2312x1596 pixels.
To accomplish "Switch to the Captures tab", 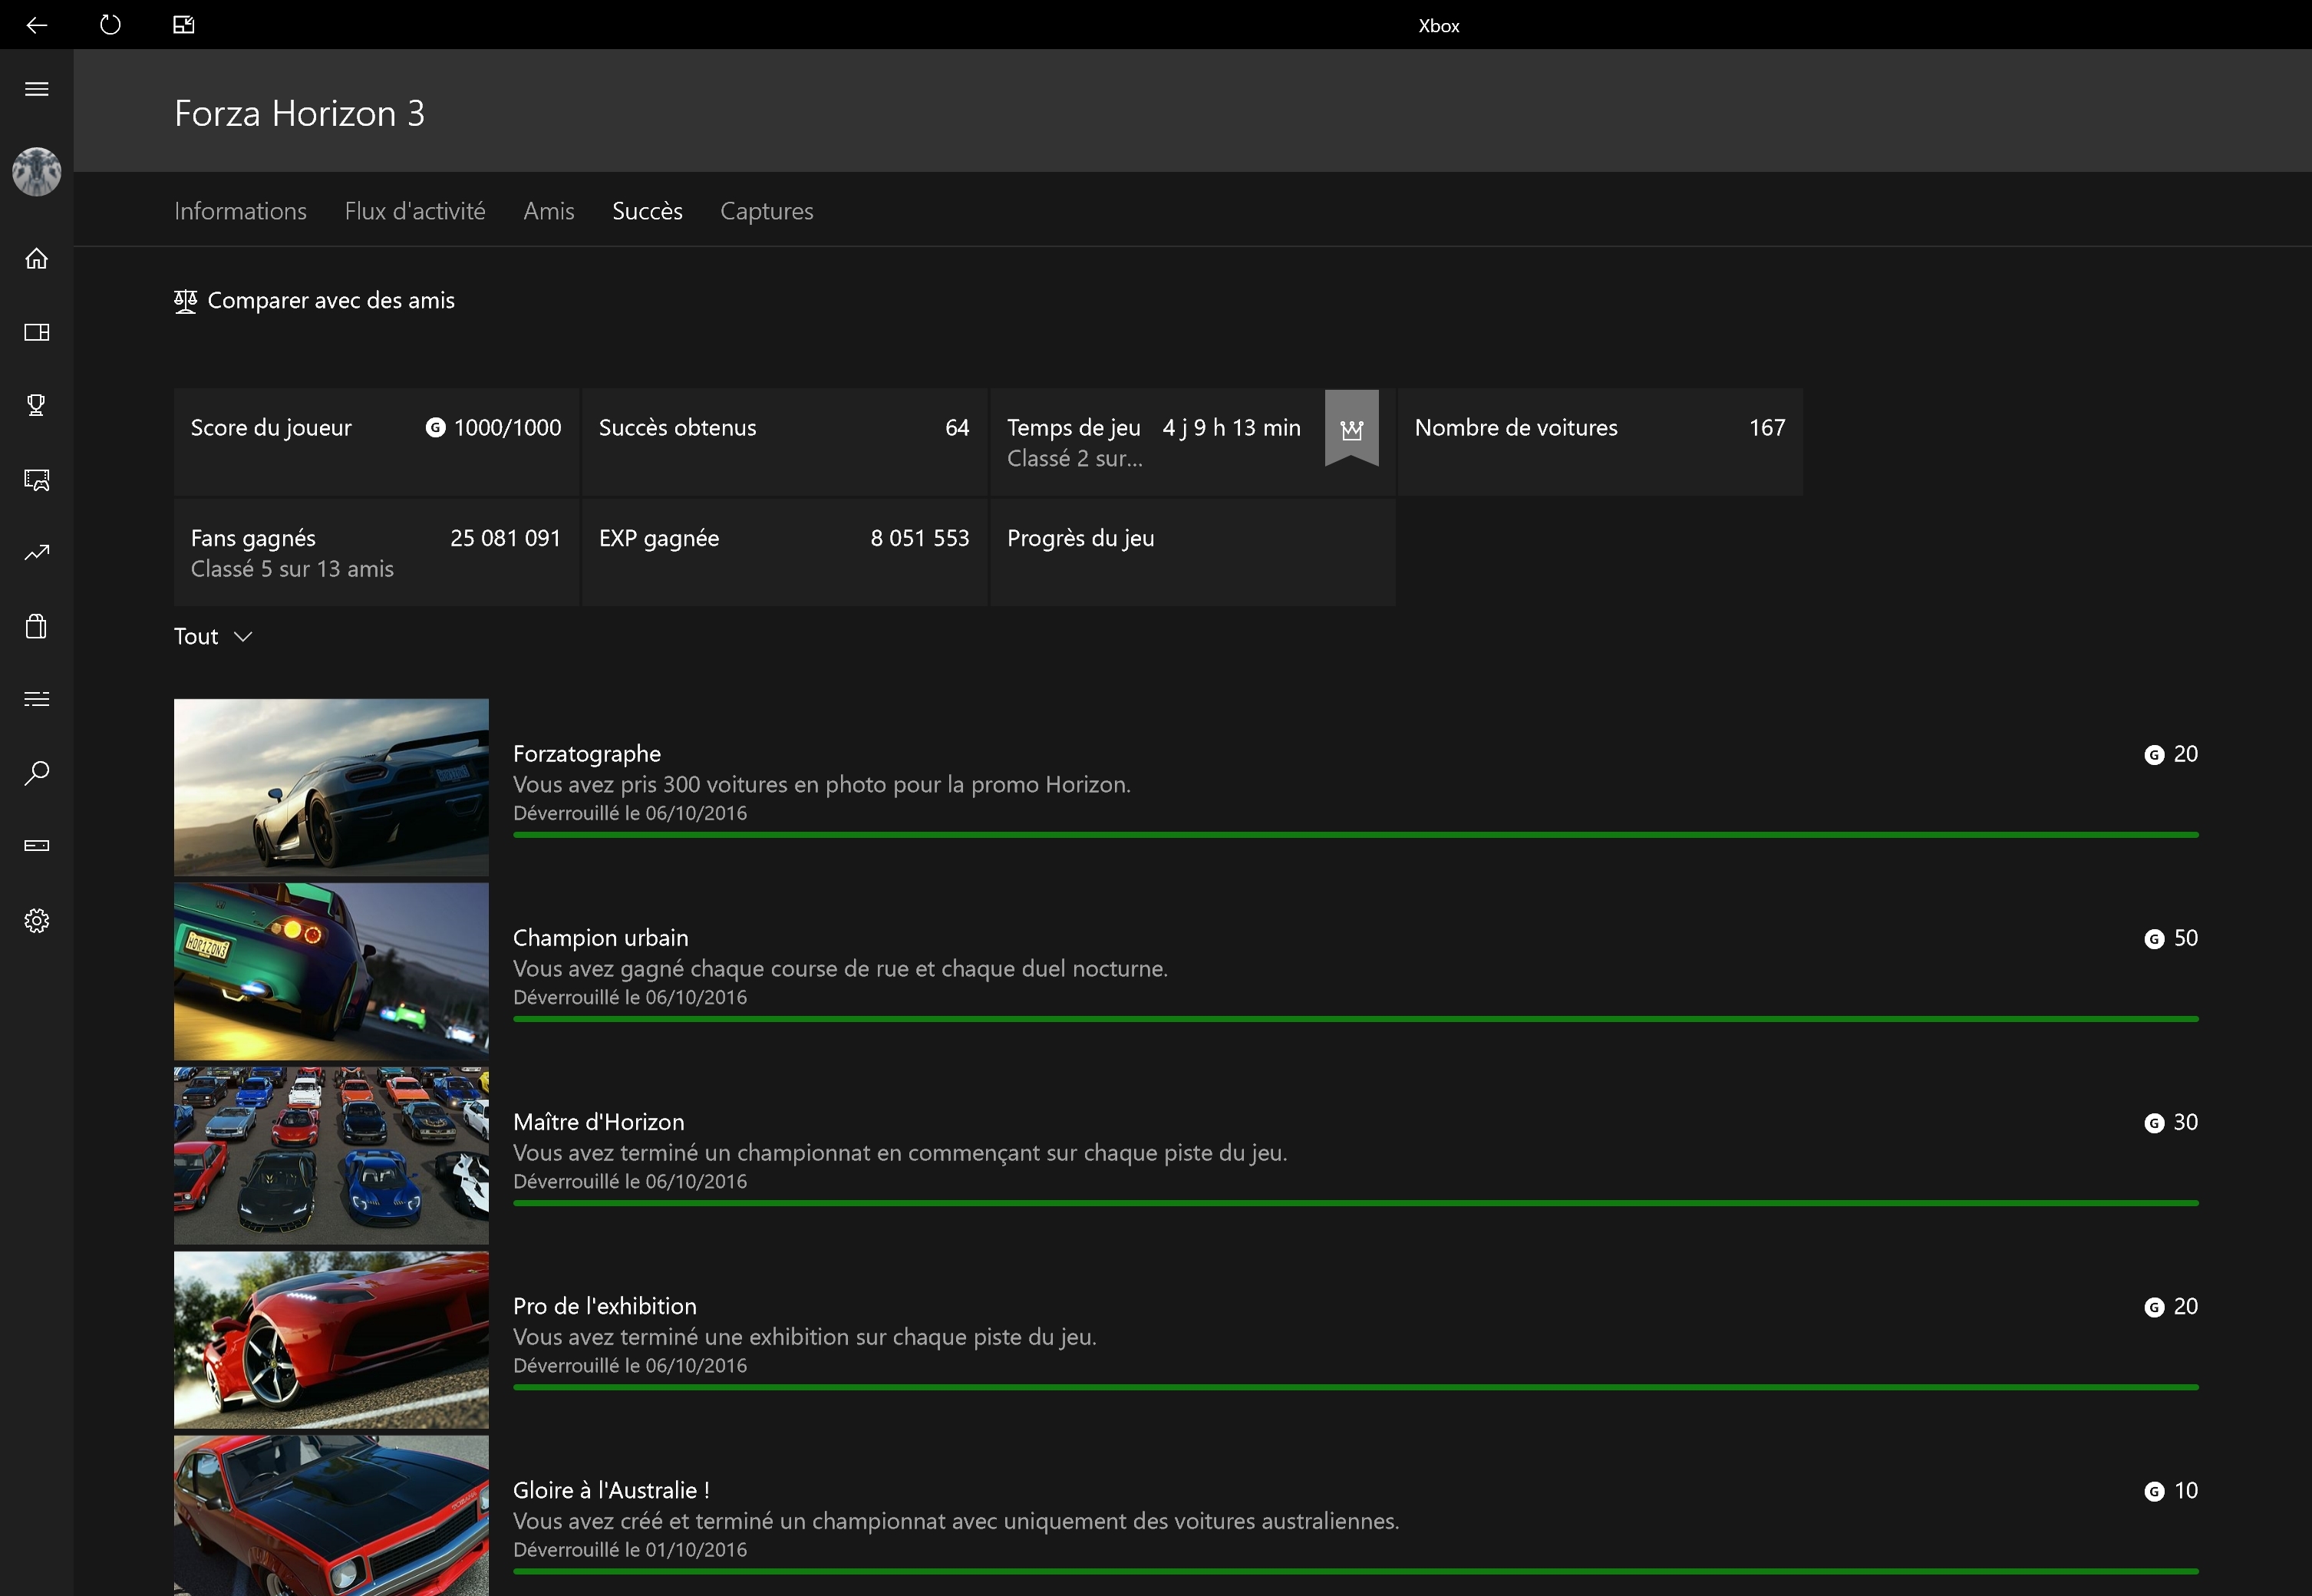I will pyautogui.click(x=767, y=211).
